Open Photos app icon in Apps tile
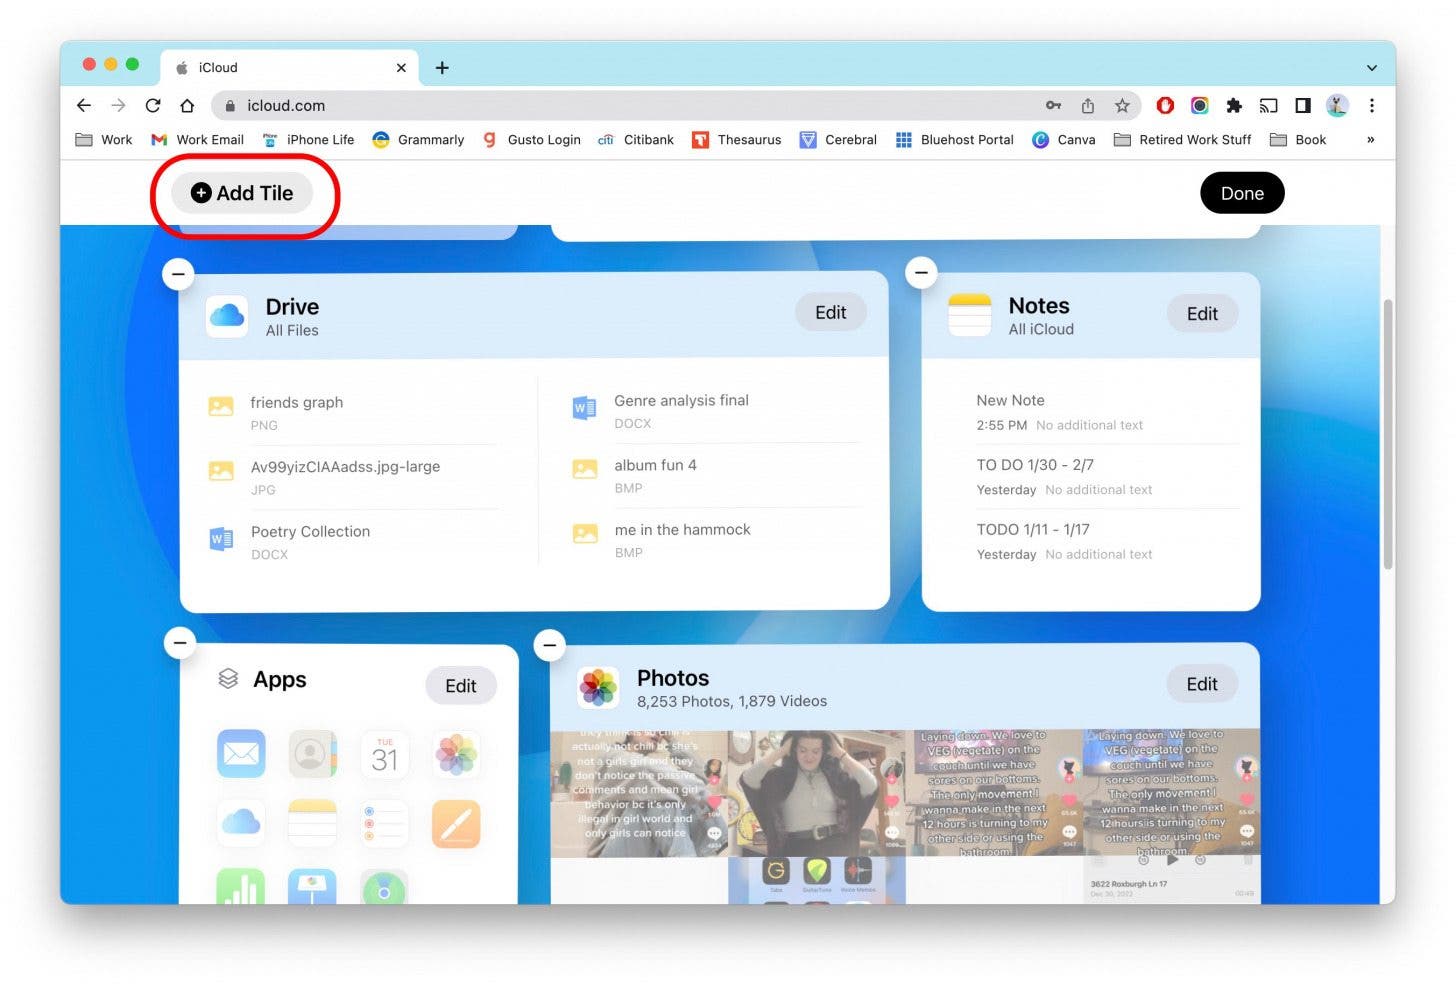The image size is (1456, 984). 456,754
